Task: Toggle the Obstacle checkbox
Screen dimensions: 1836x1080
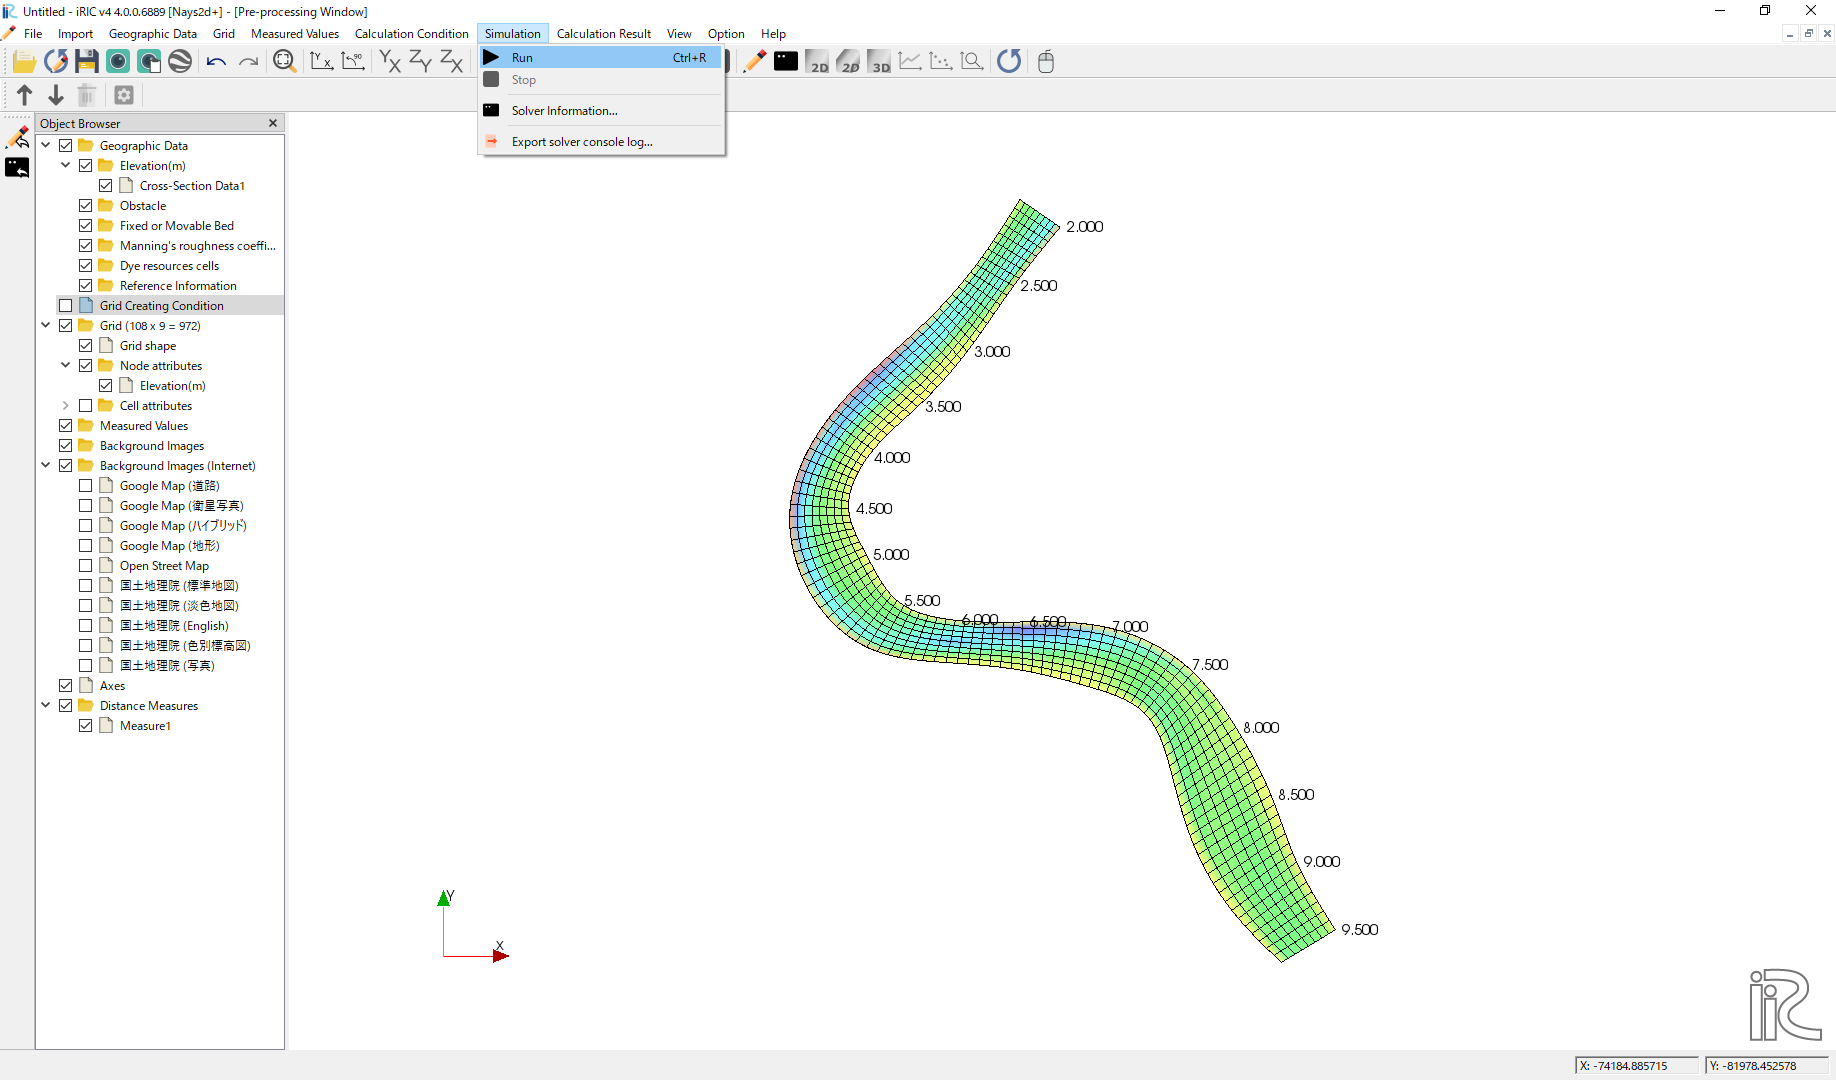Action: [x=86, y=206]
